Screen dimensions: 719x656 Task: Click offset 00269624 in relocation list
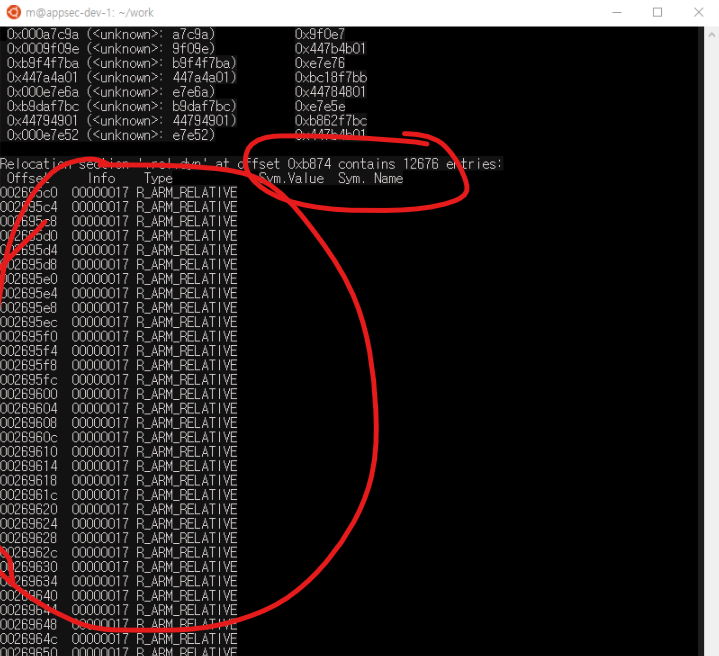(29, 524)
